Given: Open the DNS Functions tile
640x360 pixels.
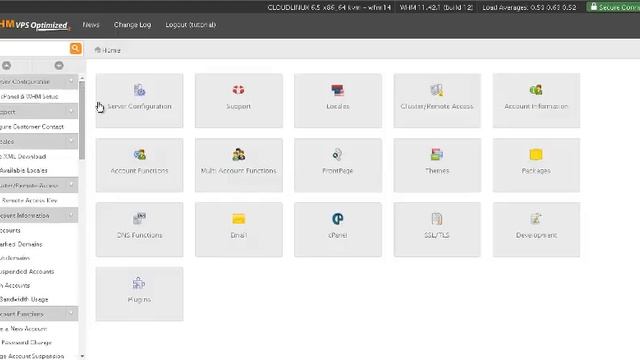Looking at the screenshot, I should coord(139,229).
